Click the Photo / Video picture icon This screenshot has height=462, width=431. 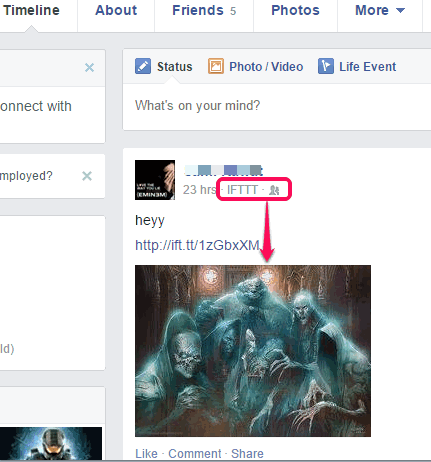(x=216, y=66)
